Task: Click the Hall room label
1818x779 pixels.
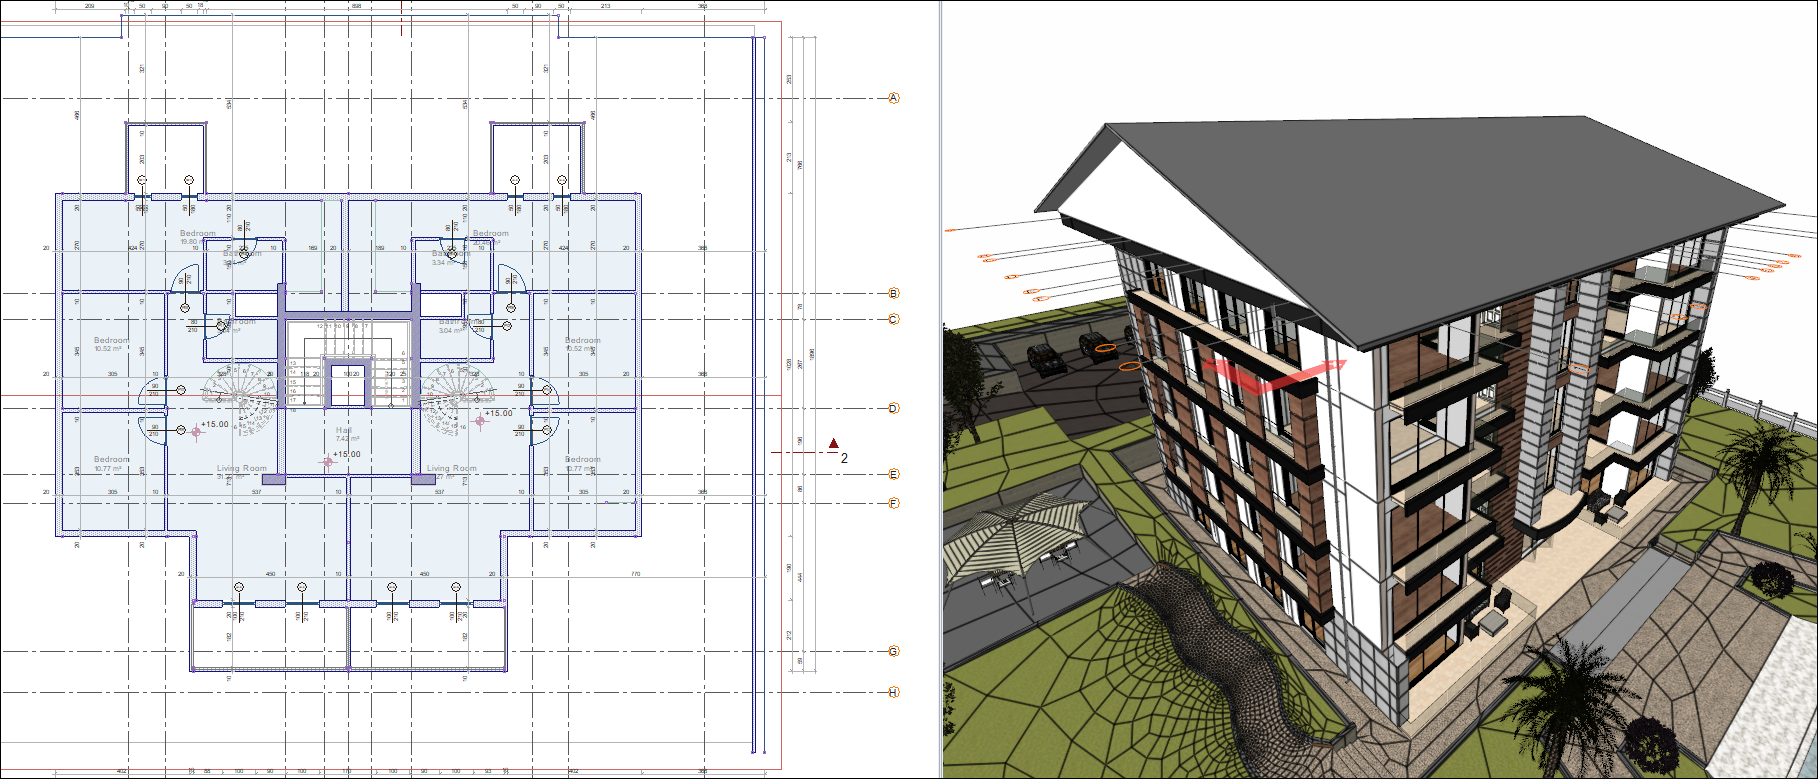Action: point(344,431)
